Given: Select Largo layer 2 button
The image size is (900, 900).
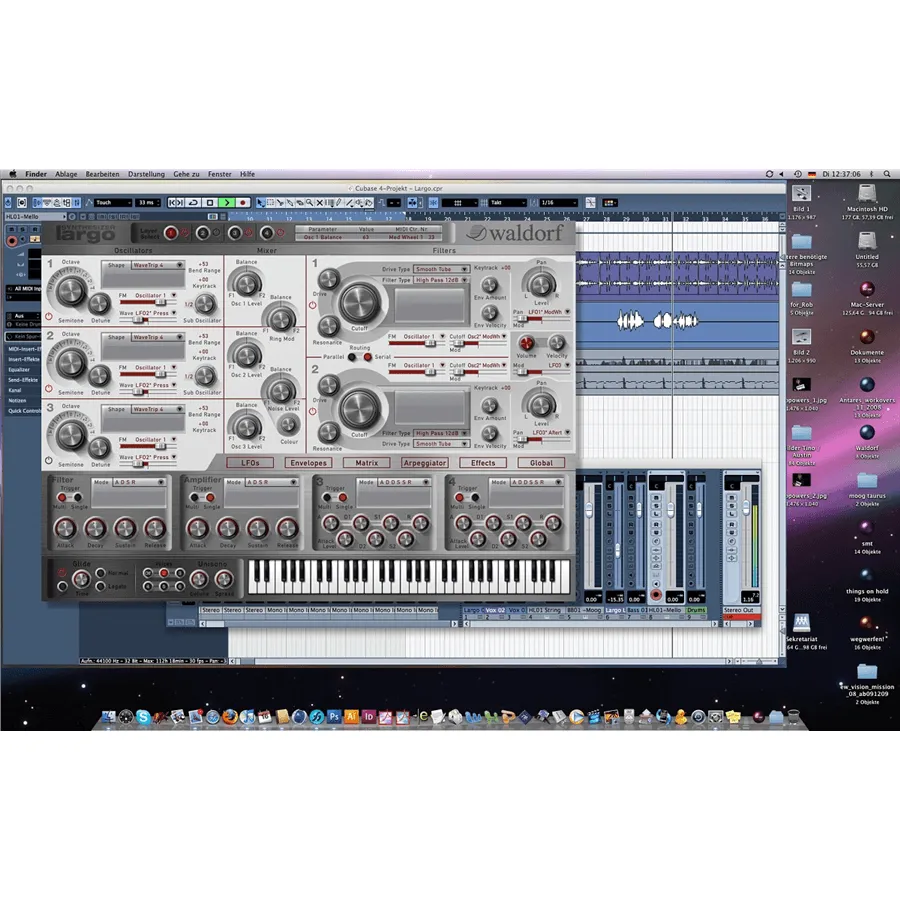Looking at the screenshot, I should (x=203, y=233).
